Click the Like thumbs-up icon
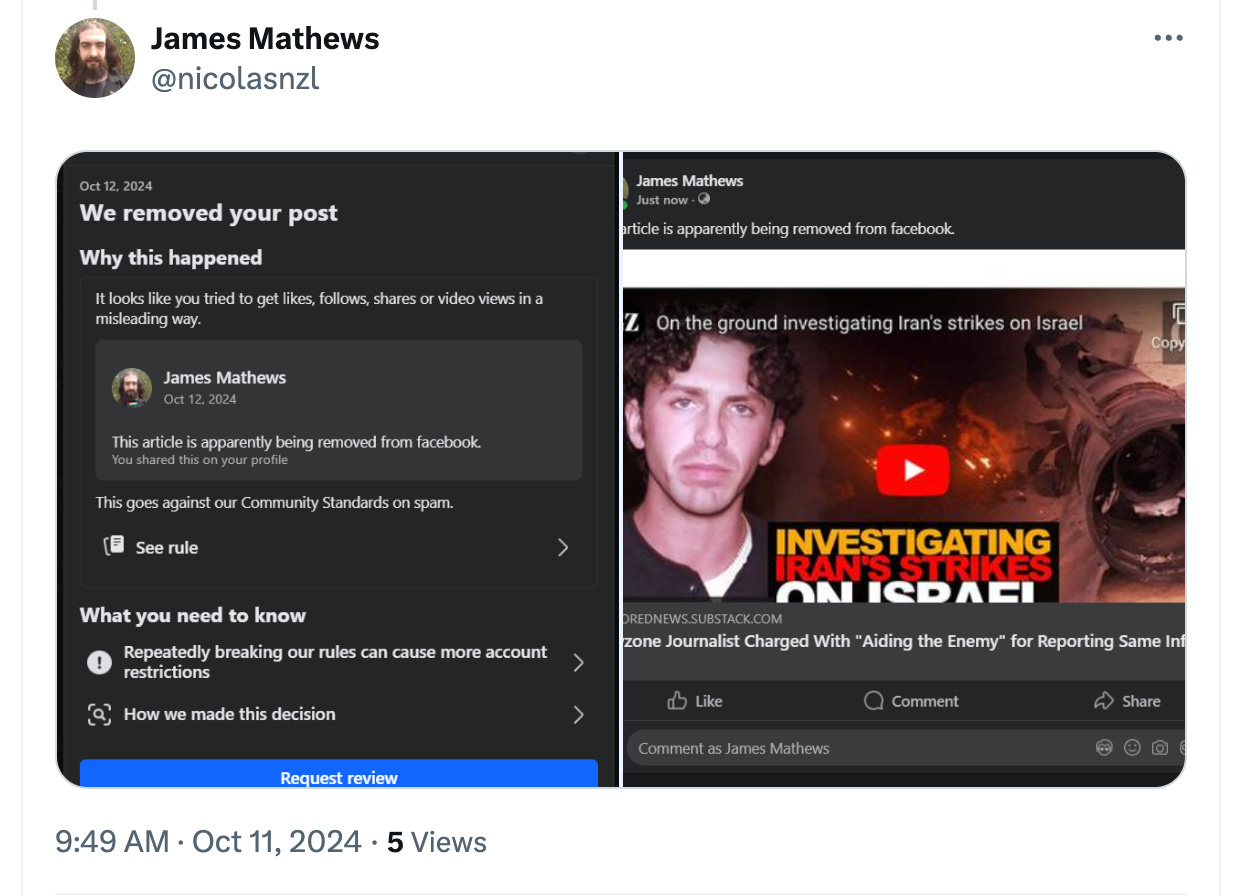 click(x=677, y=701)
